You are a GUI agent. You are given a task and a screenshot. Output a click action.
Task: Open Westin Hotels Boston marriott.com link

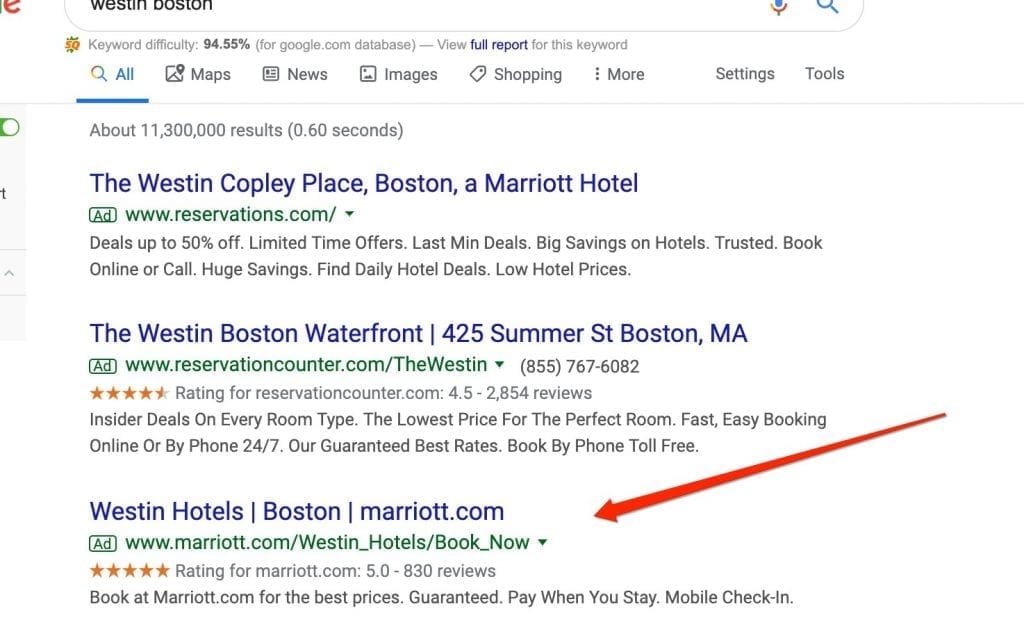tap(296, 512)
